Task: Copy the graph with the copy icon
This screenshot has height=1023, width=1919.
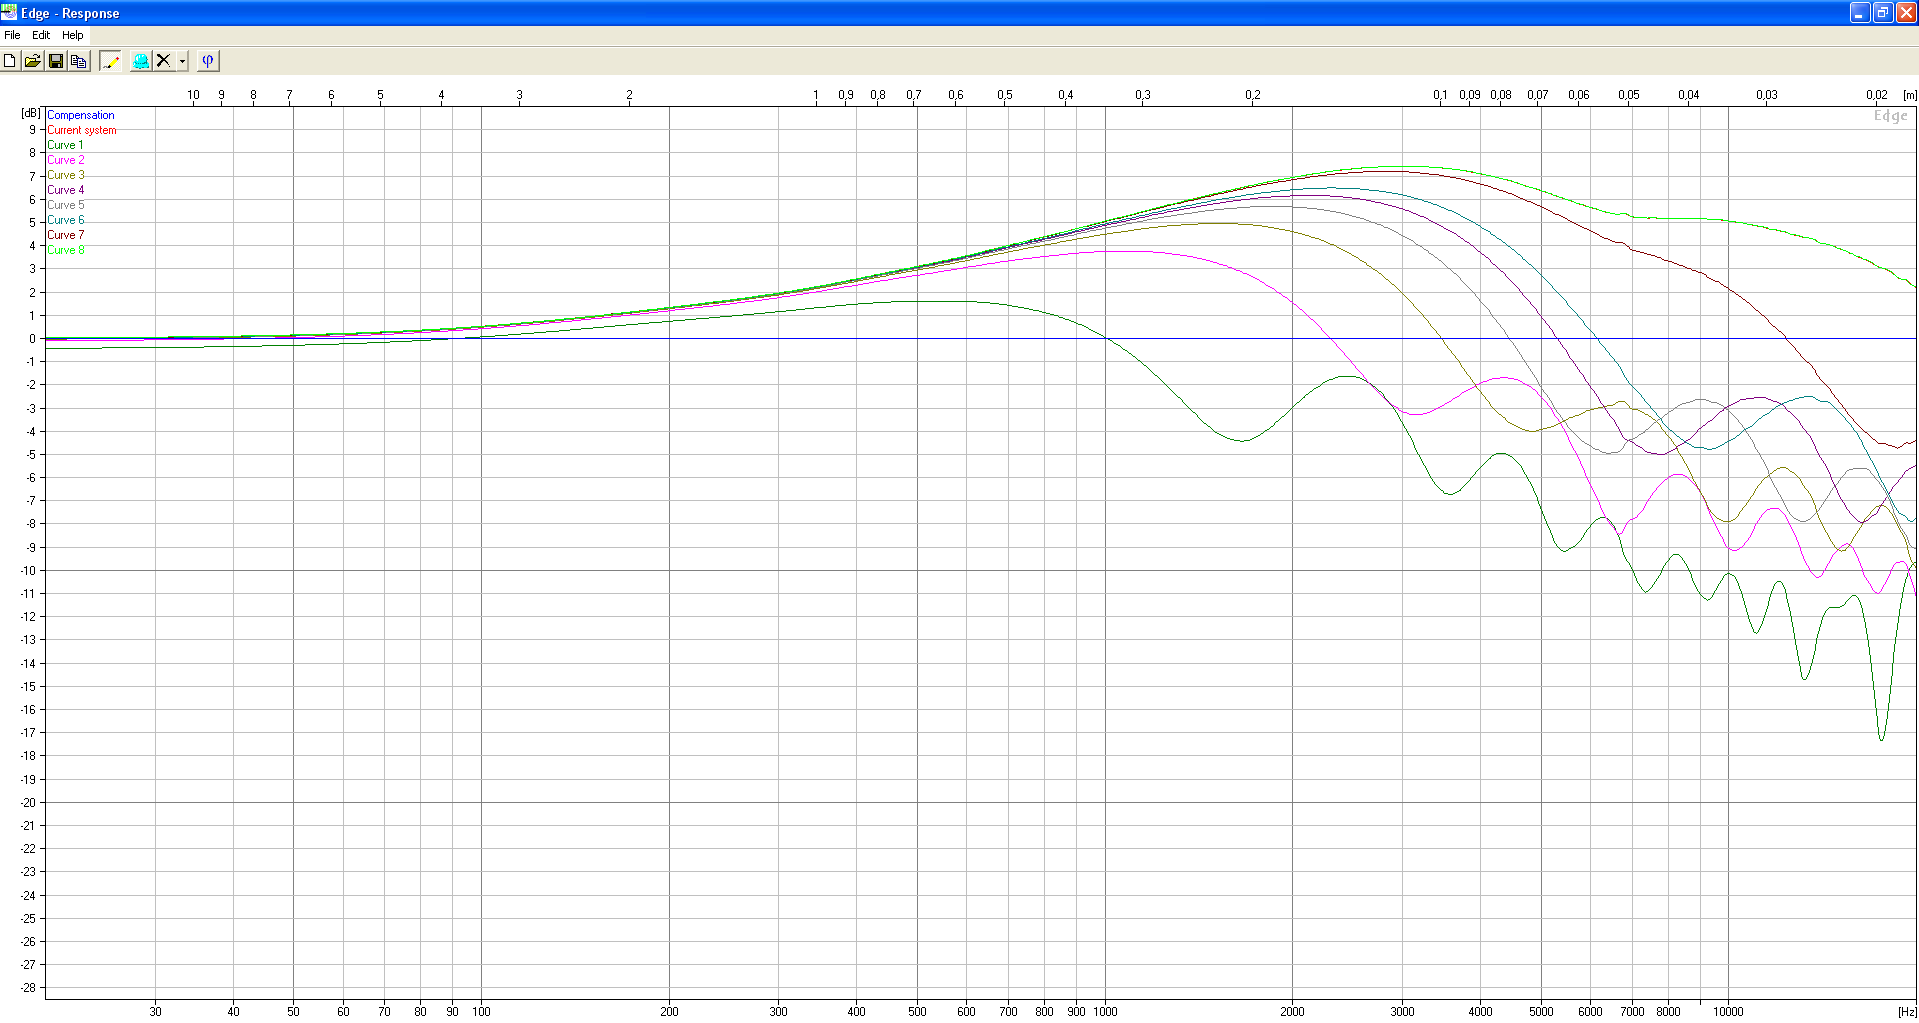Action: pyautogui.click(x=78, y=61)
